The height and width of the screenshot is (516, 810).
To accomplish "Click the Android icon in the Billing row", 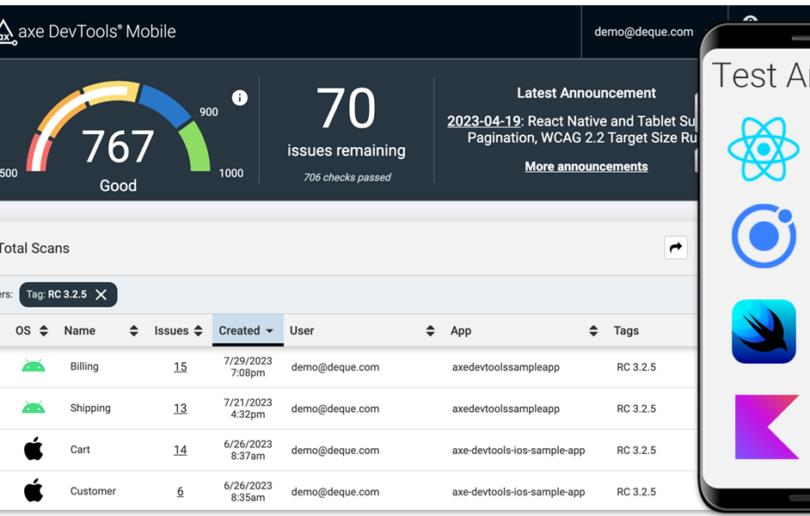I will (33, 367).
